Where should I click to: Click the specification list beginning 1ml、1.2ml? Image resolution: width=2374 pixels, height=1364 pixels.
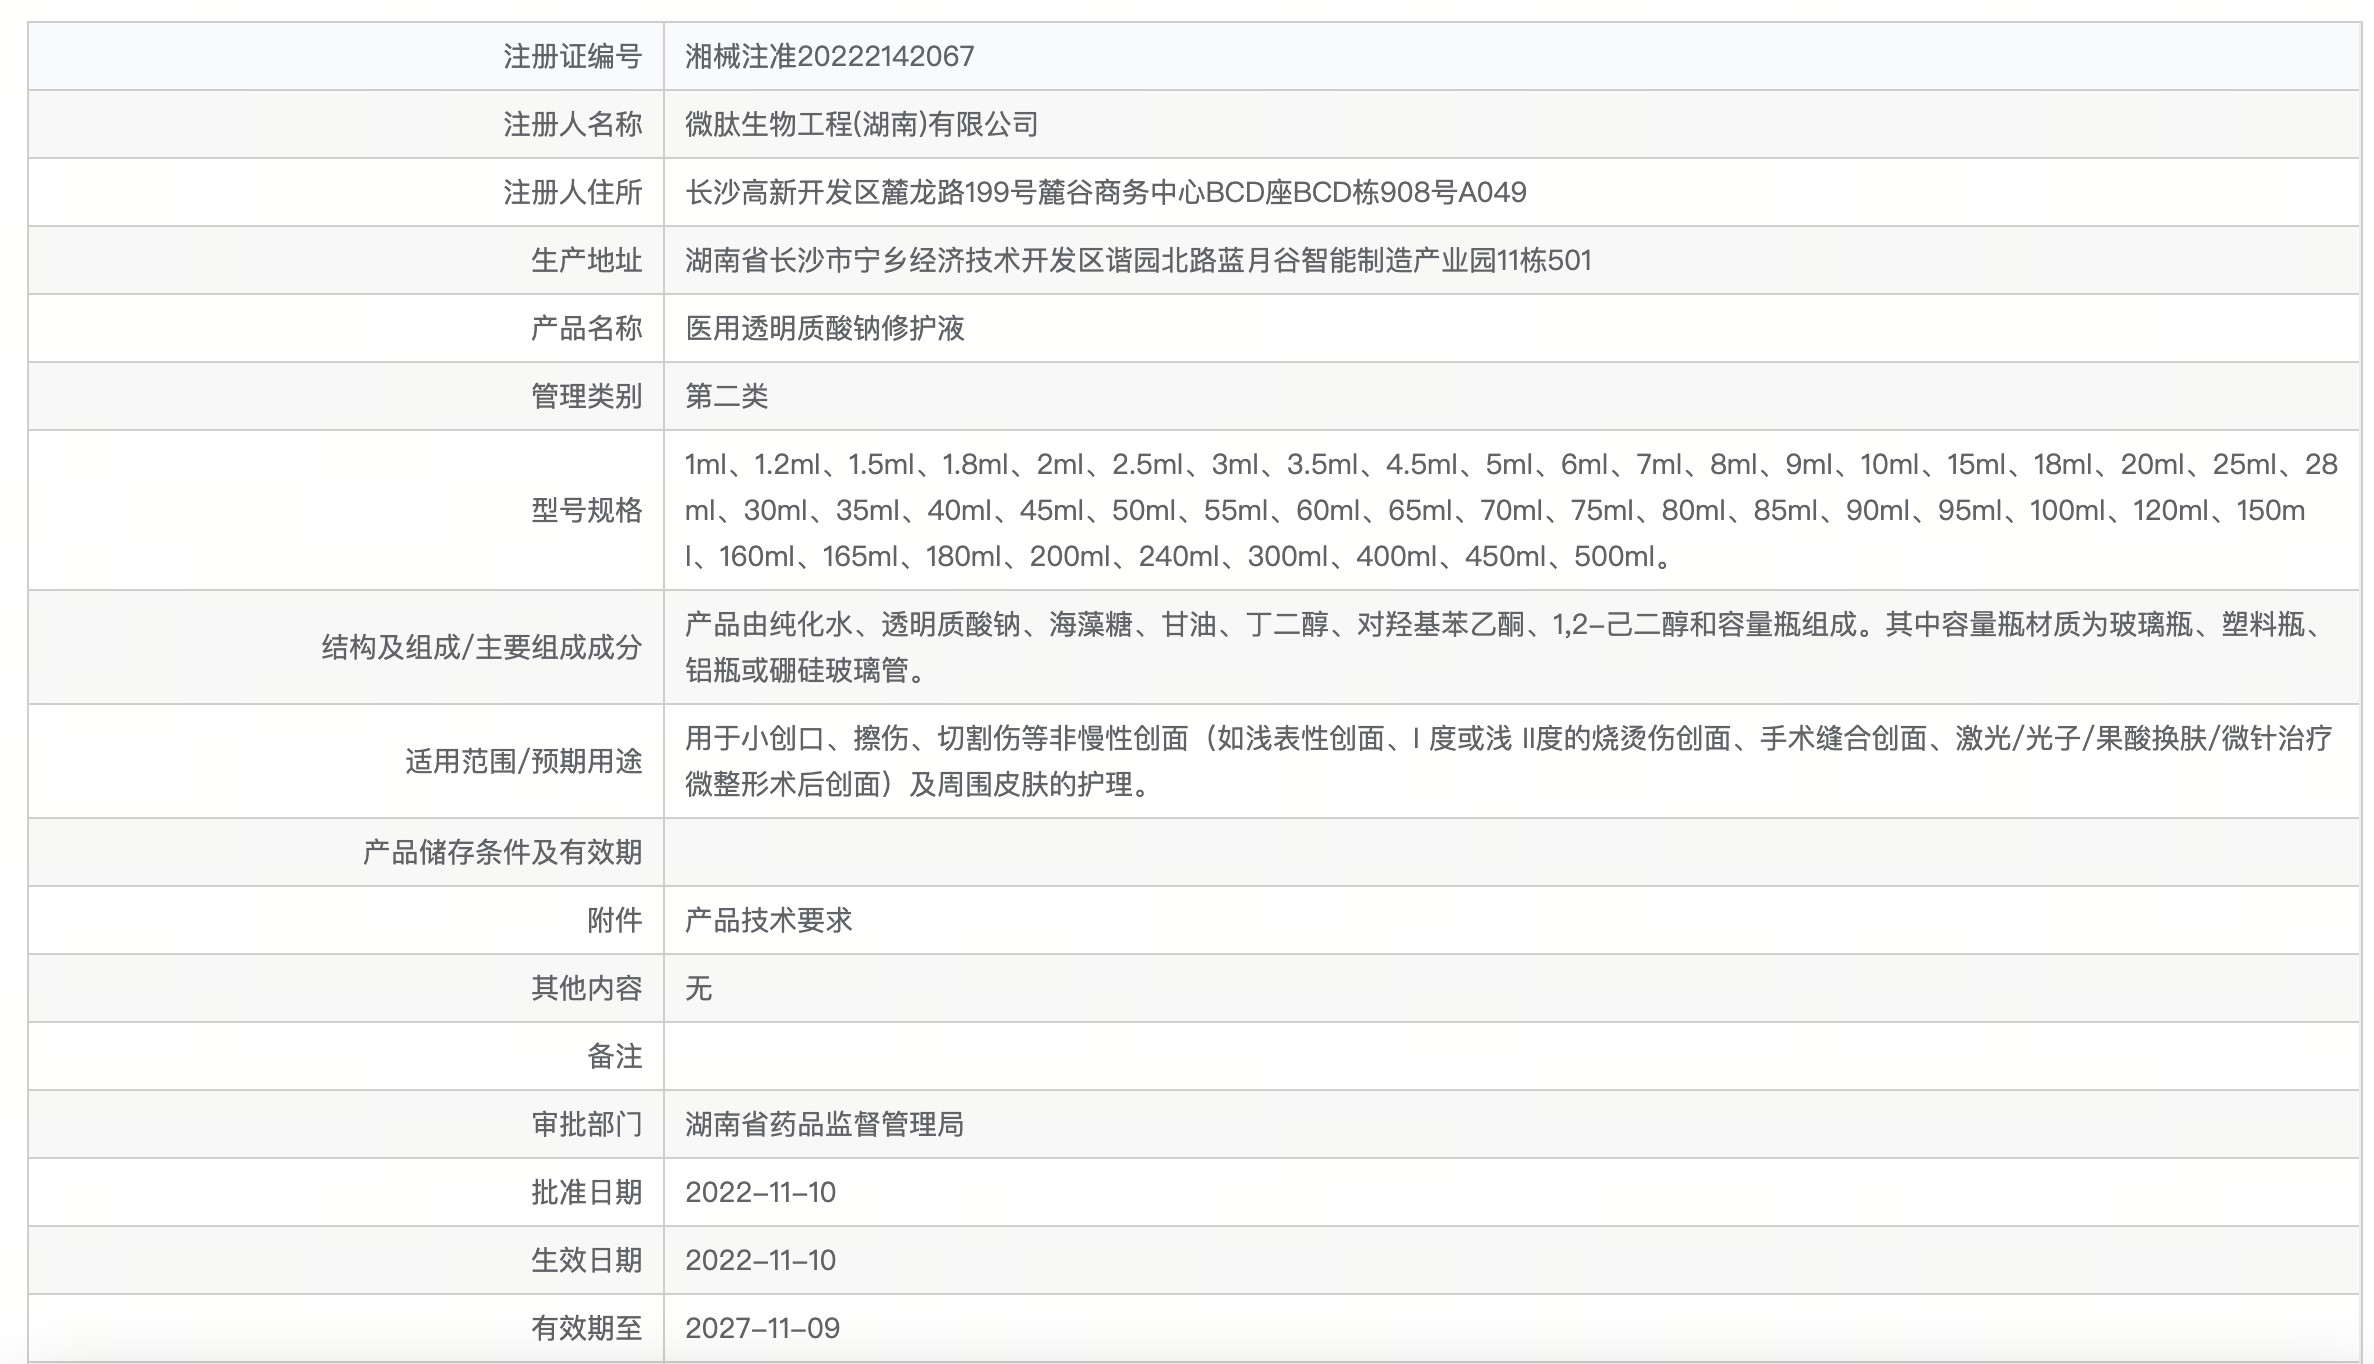[x=1511, y=510]
